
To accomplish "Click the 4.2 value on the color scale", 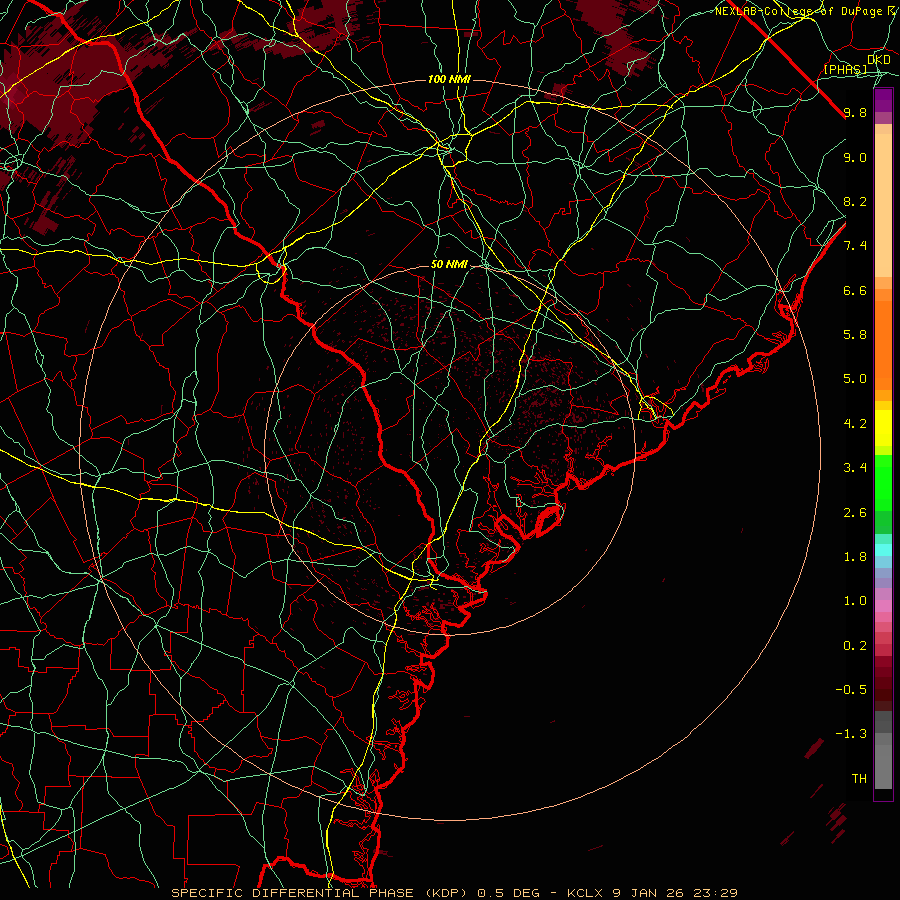I will [x=855, y=424].
